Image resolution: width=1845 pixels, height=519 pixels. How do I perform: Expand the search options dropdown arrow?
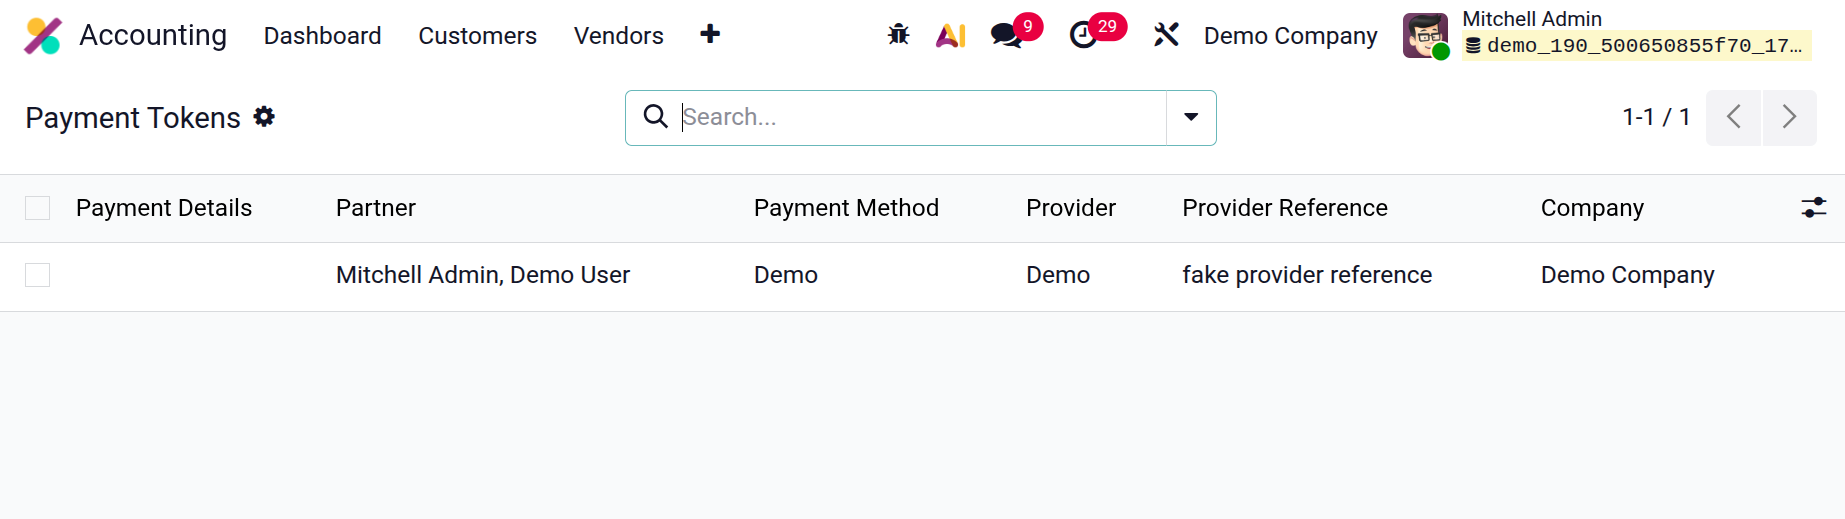[1191, 118]
